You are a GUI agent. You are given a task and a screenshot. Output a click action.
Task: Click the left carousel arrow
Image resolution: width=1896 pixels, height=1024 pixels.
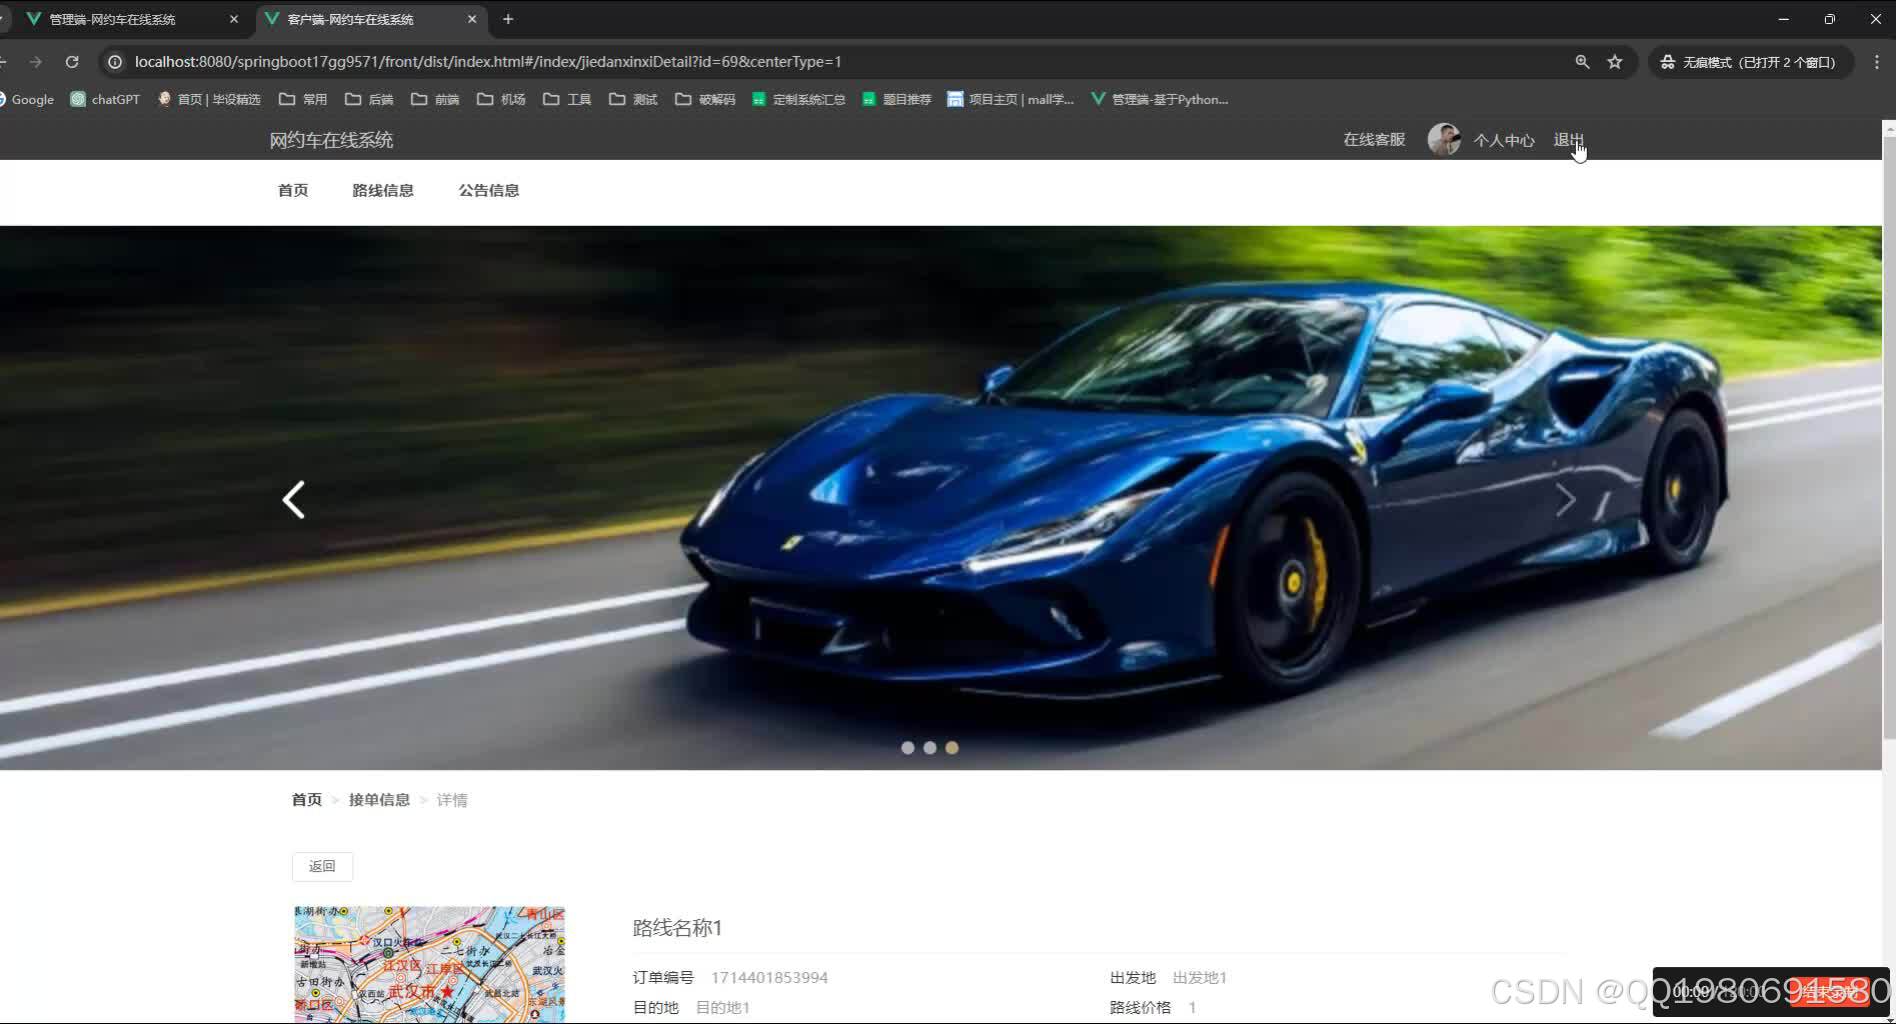tap(293, 499)
